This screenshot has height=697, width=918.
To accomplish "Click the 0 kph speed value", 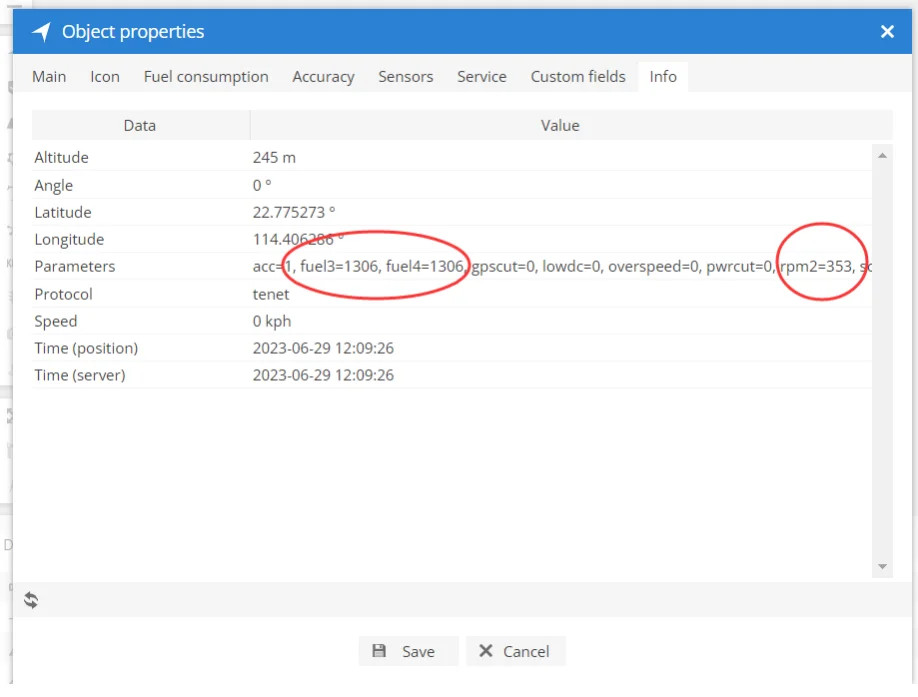I will [272, 321].
